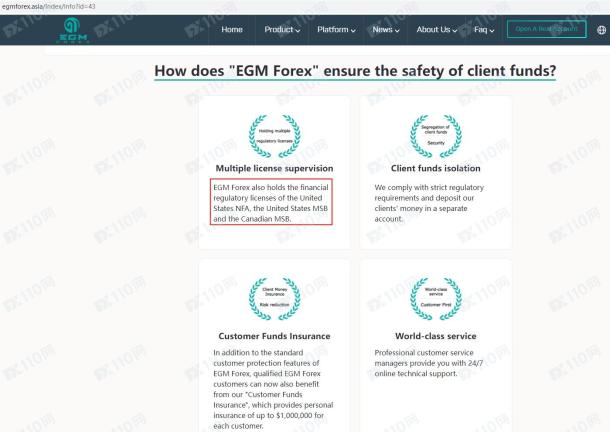Click the Customer Funds Insurance laurel badge
The width and height of the screenshot is (610, 432).
275,299
